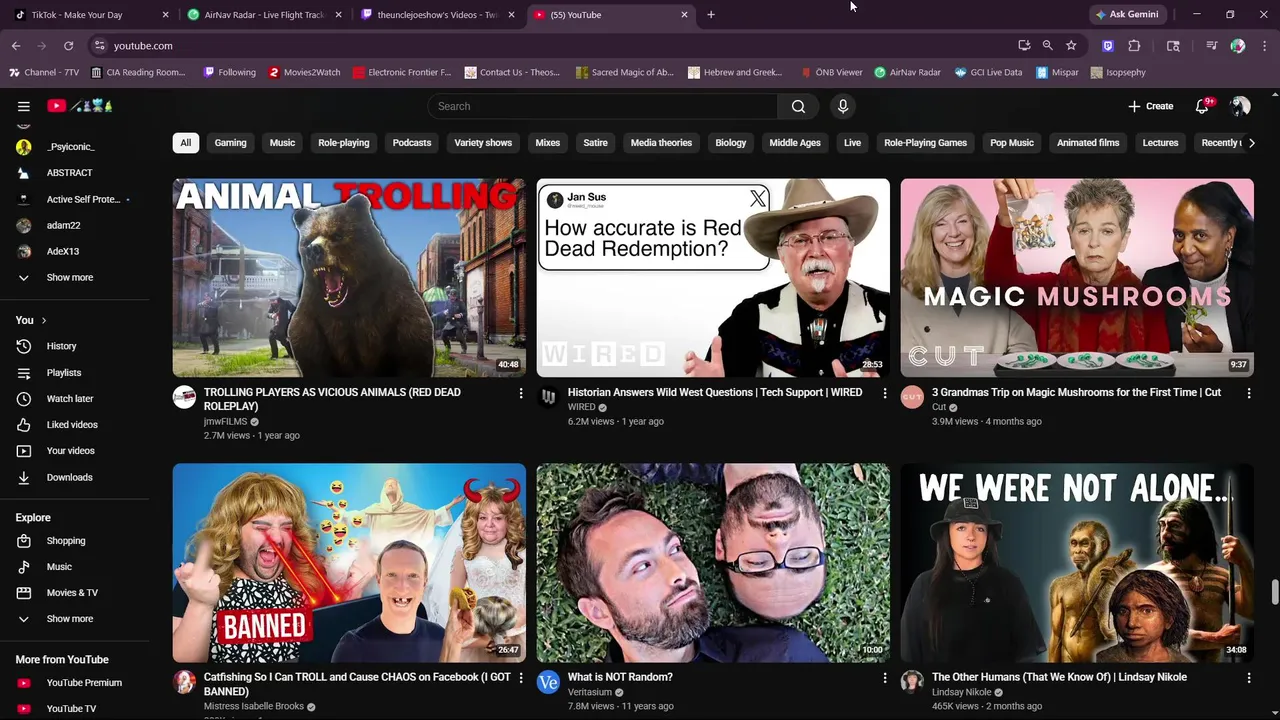Viewport: 1280px width, 720px height.
Task: Play We Were Not Alone thumbnail
Action: [x=1077, y=562]
